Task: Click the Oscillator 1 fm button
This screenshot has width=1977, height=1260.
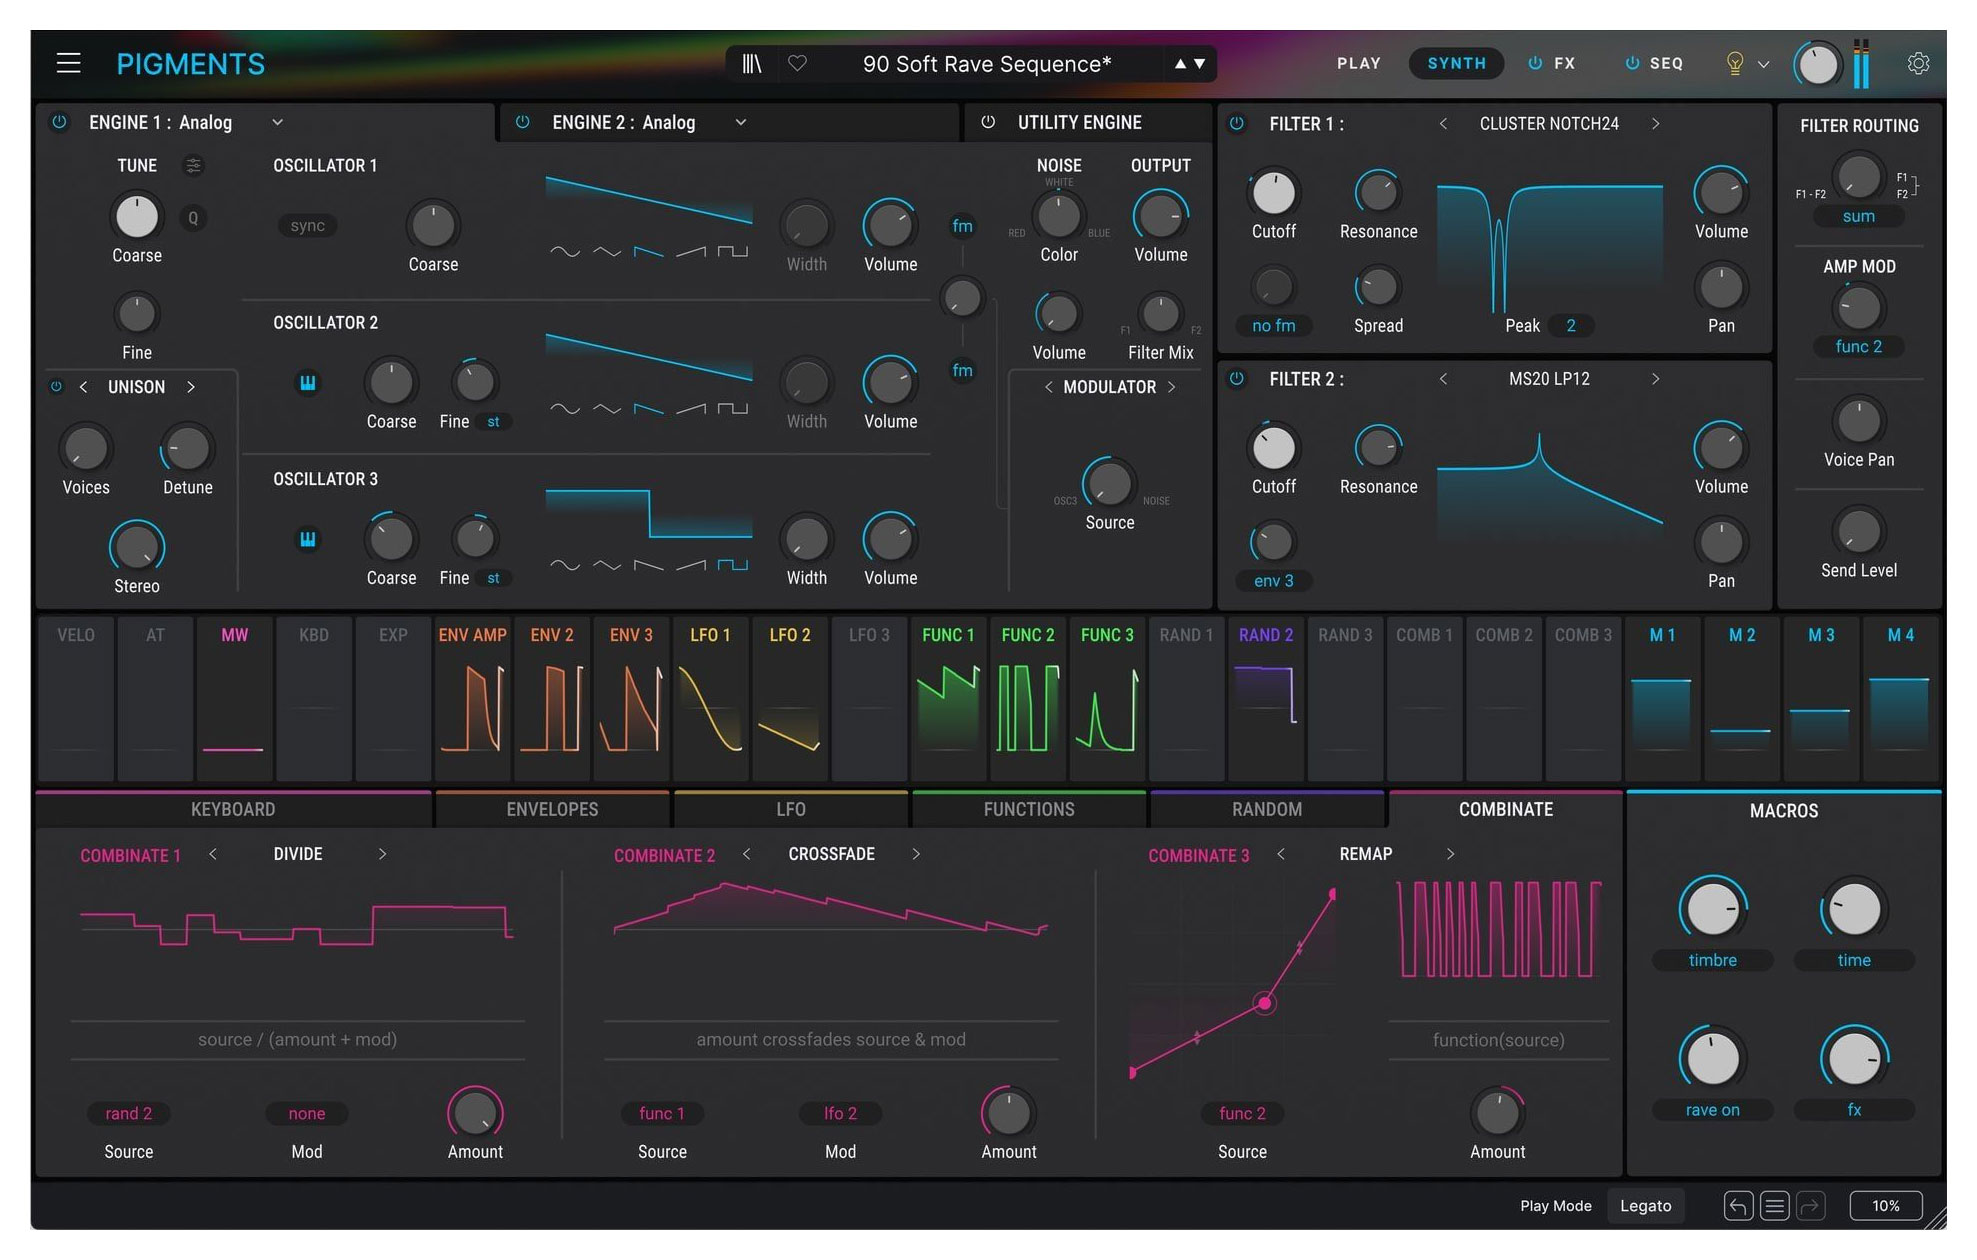Action: (x=962, y=226)
